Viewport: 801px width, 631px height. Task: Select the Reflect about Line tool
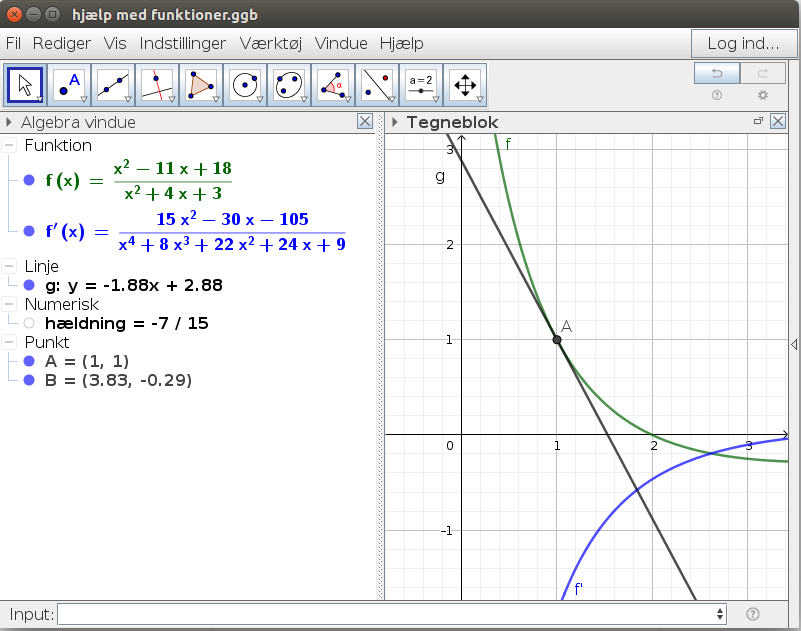point(376,85)
